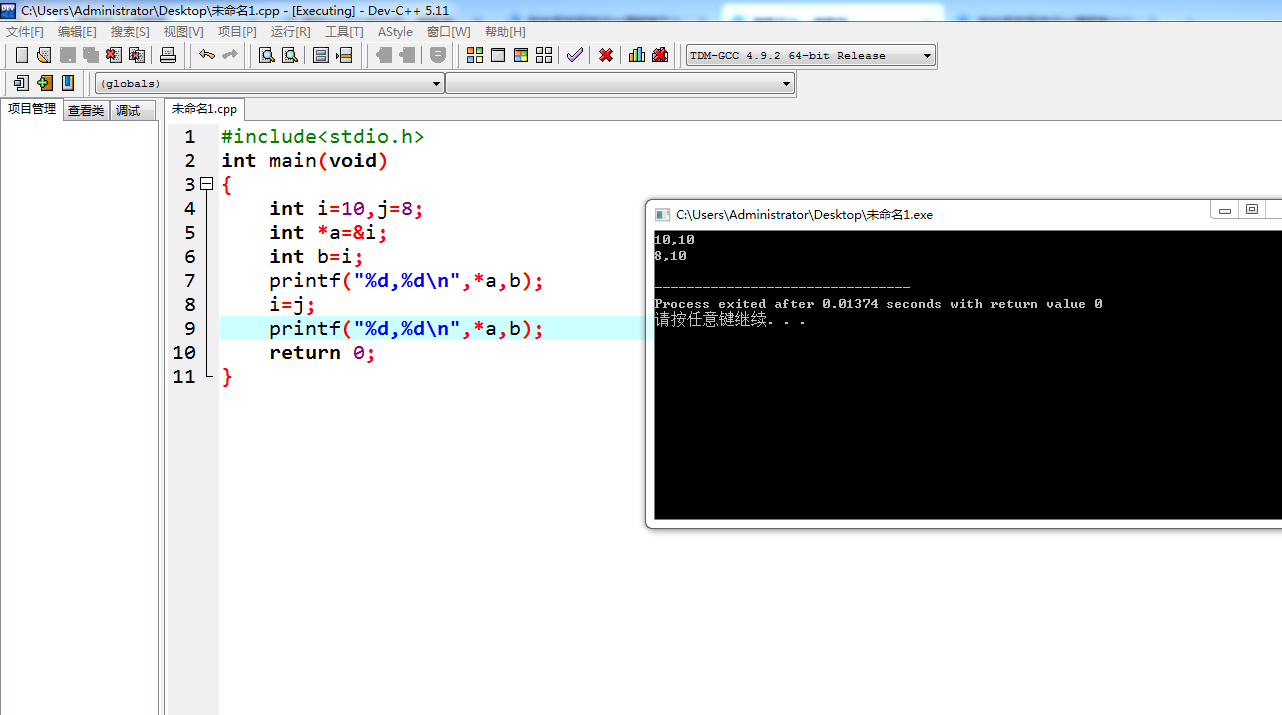Open the 运行[R] menu

coord(290,32)
